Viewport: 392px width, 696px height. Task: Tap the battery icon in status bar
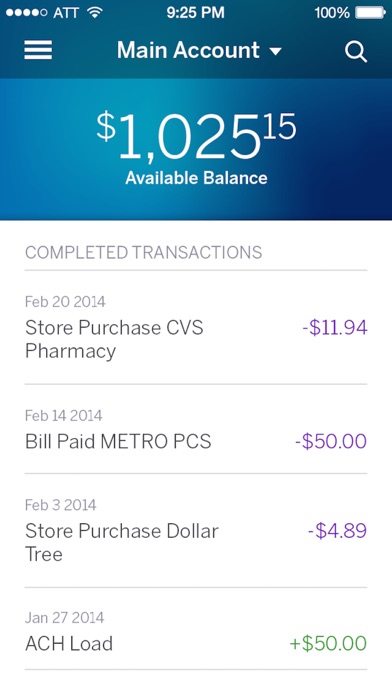pos(370,13)
